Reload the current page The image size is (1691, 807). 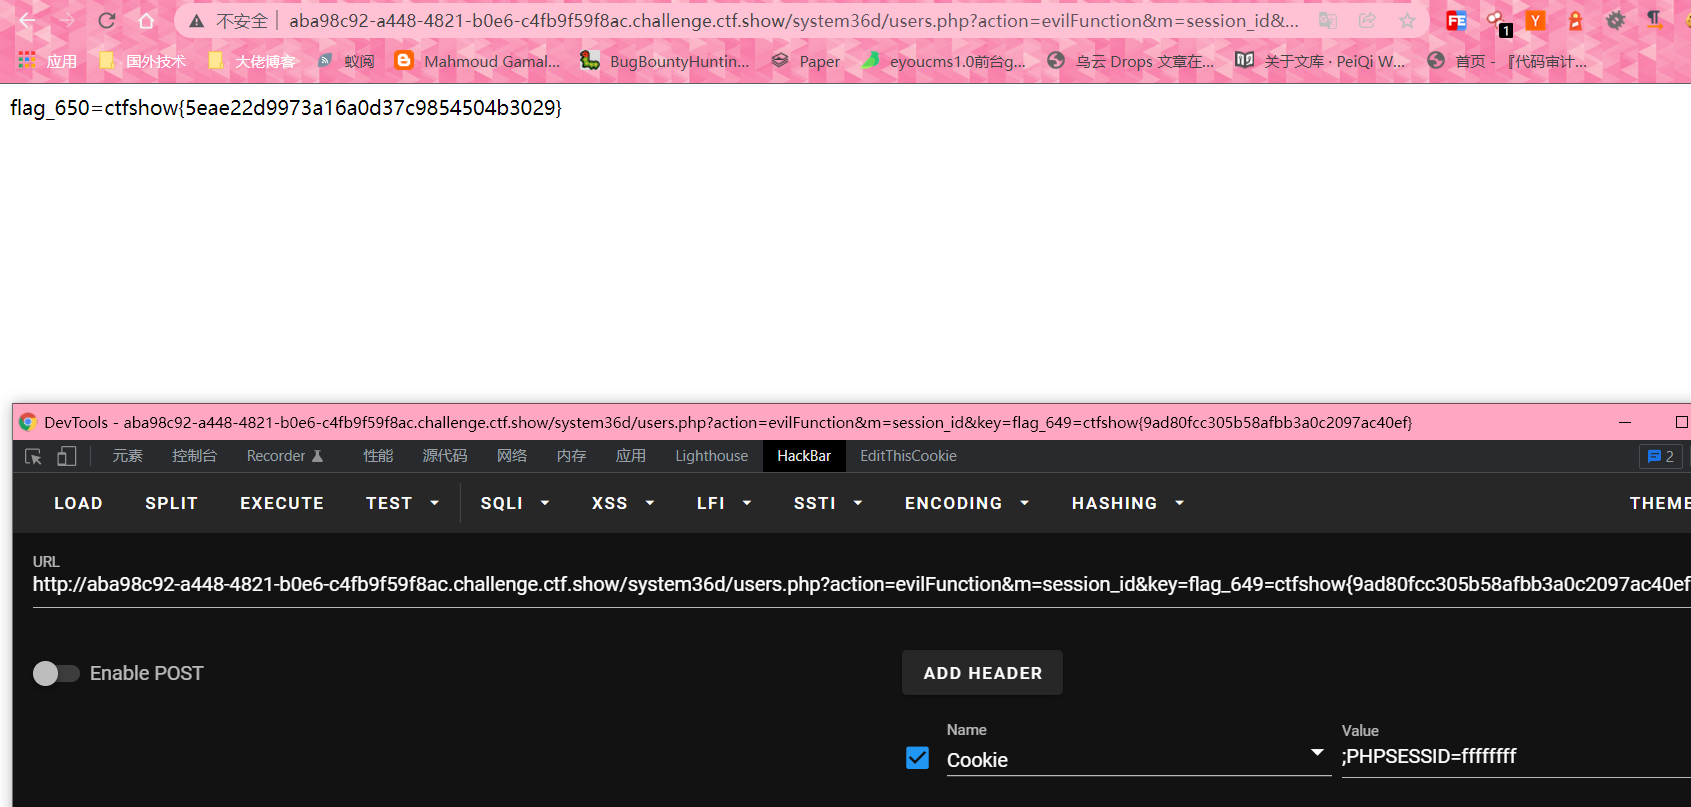point(107,20)
